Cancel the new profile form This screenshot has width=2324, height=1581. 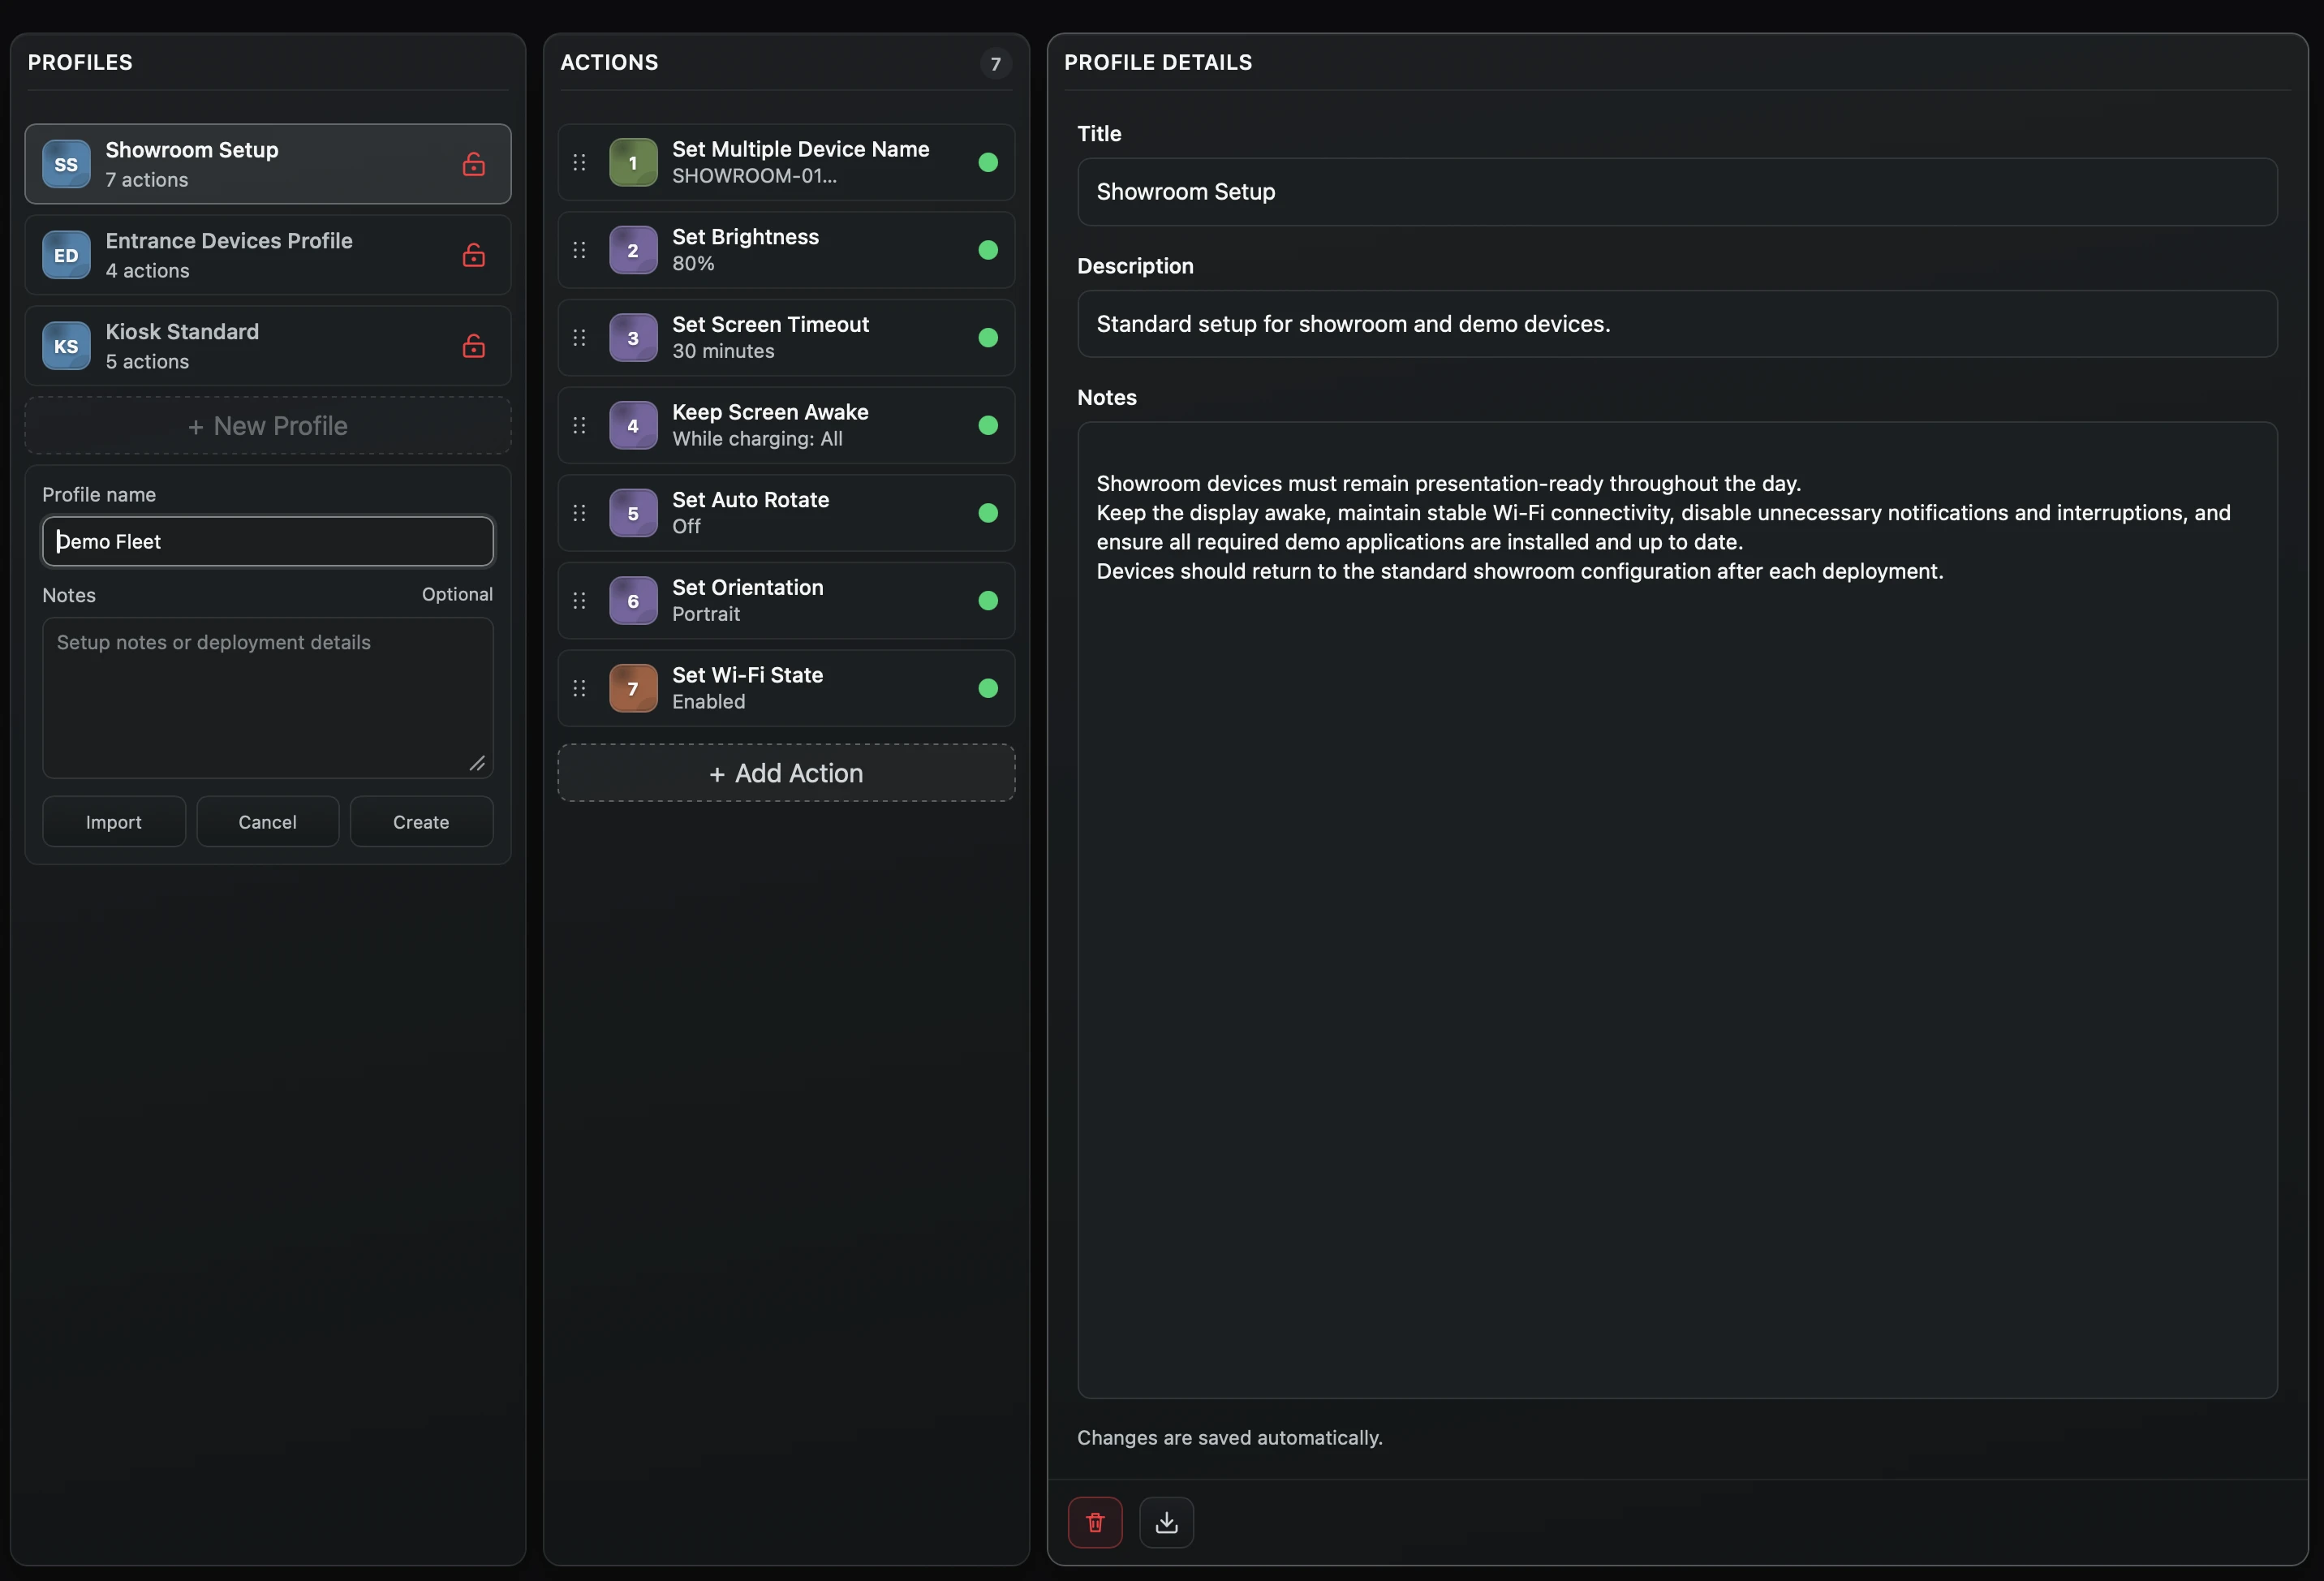267,822
